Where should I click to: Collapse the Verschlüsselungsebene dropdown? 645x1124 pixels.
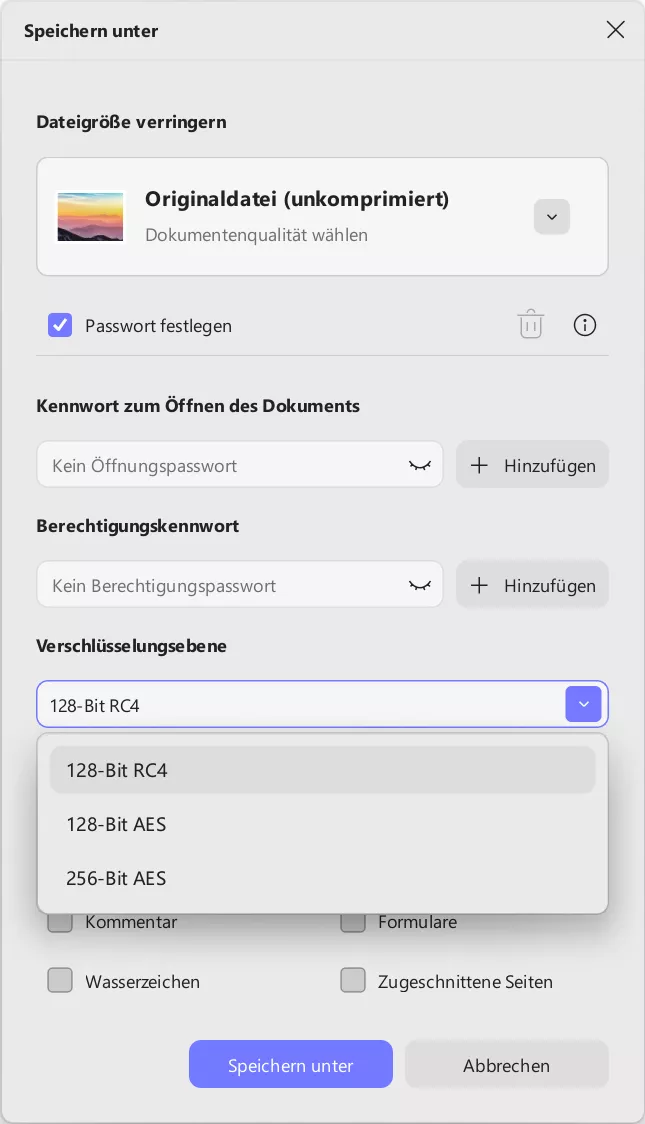tap(583, 704)
